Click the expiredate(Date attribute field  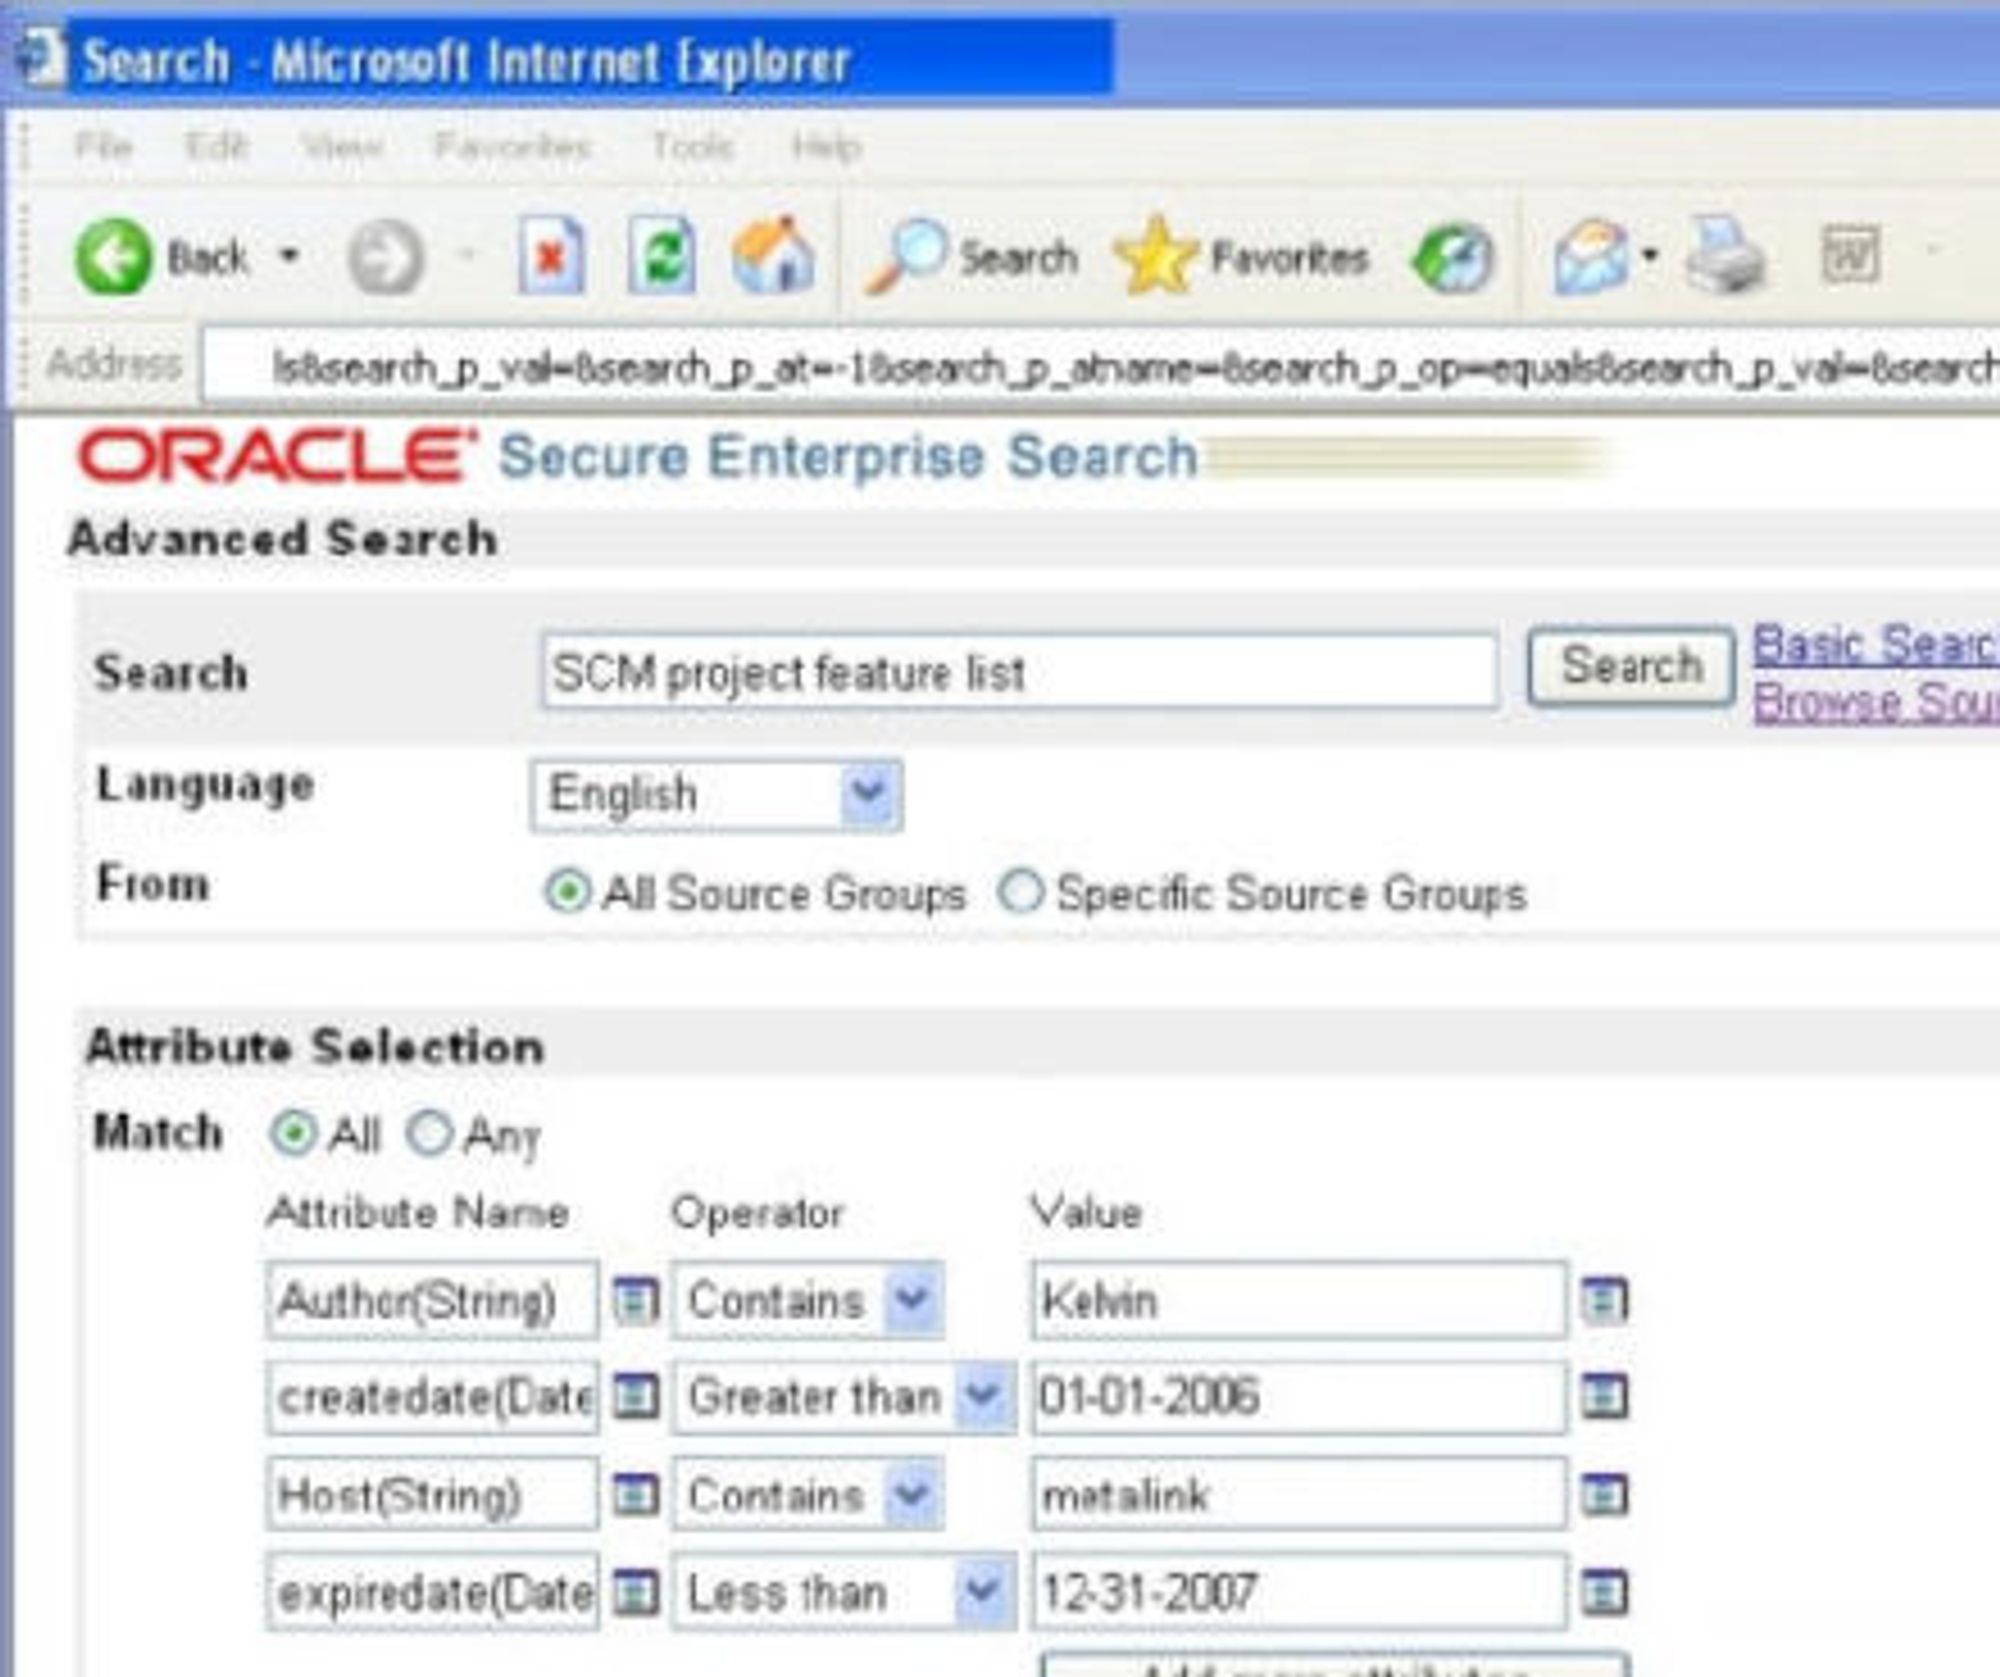(432, 1592)
